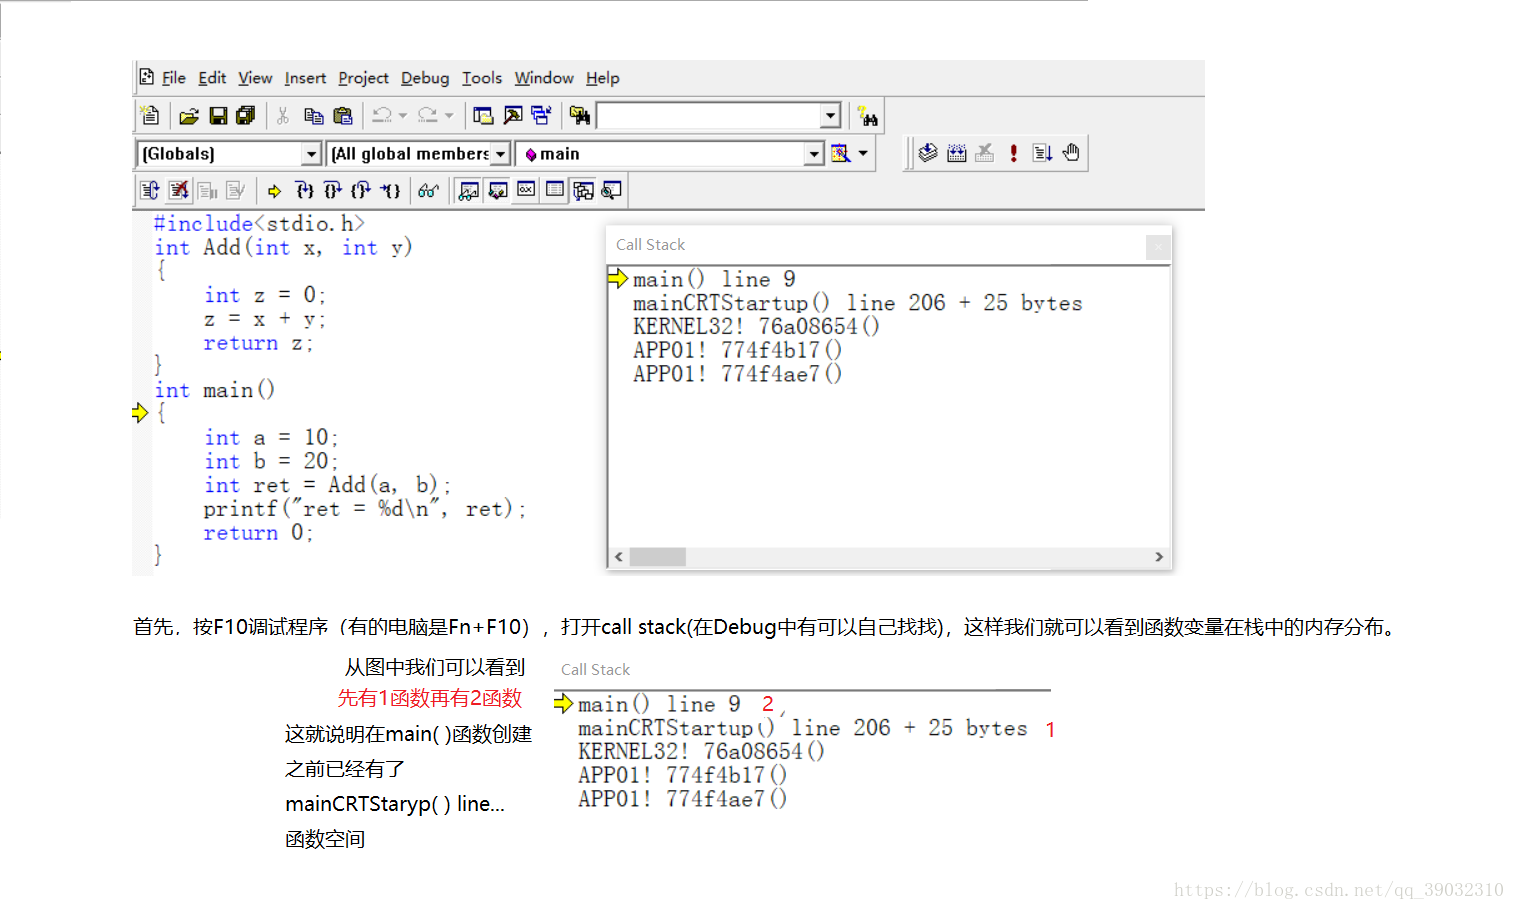The width and height of the screenshot is (1515, 910).
Task: Expand the (Globals) class dropdown arrow
Action: click(x=311, y=154)
